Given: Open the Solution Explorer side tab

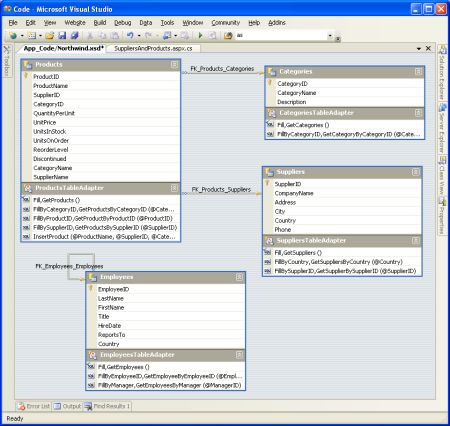Looking at the screenshot, I should [442, 73].
